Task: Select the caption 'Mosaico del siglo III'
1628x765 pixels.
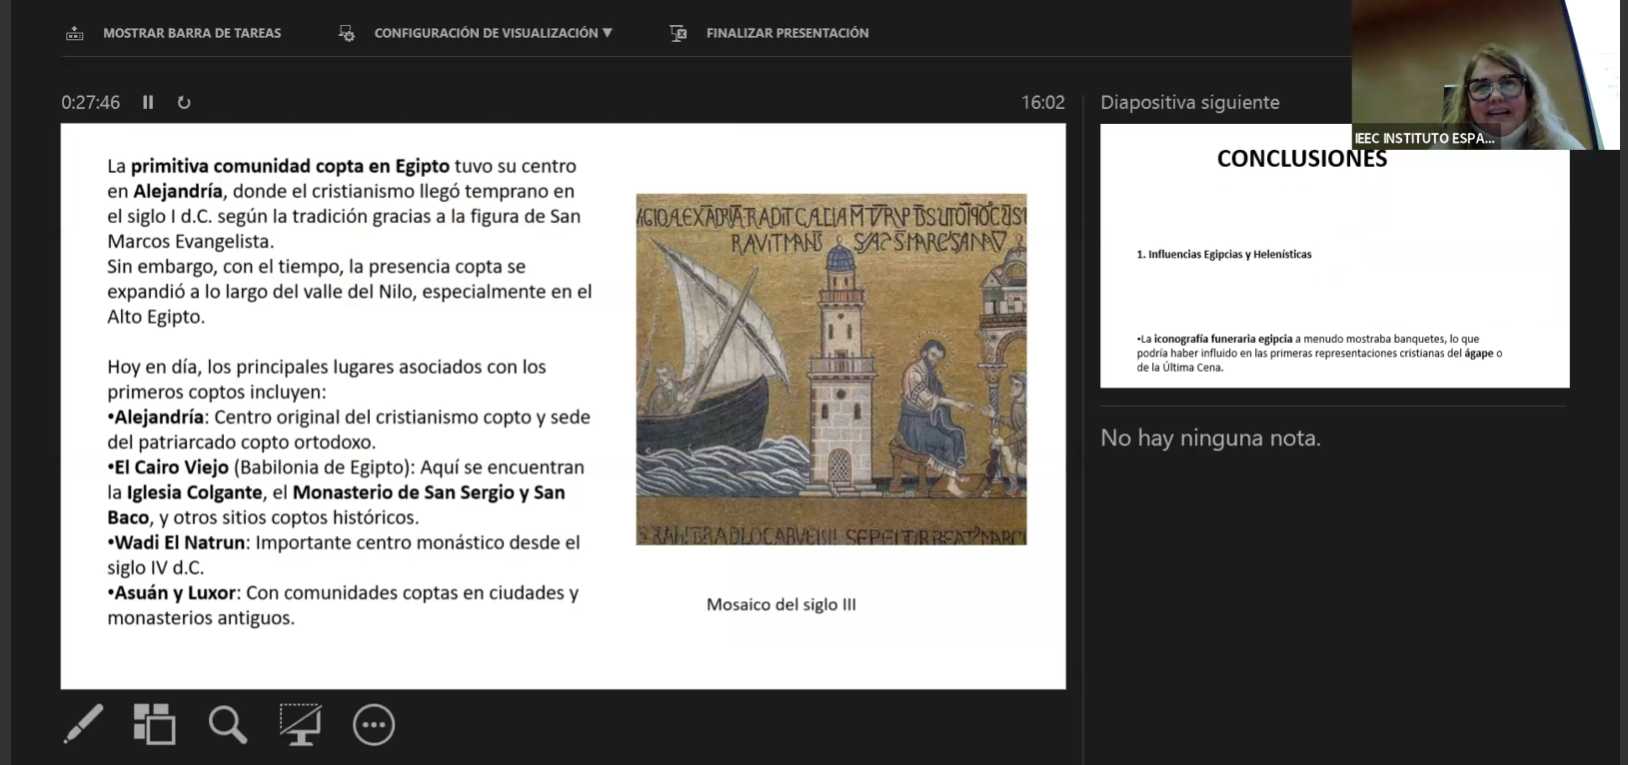Action: pos(781,604)
